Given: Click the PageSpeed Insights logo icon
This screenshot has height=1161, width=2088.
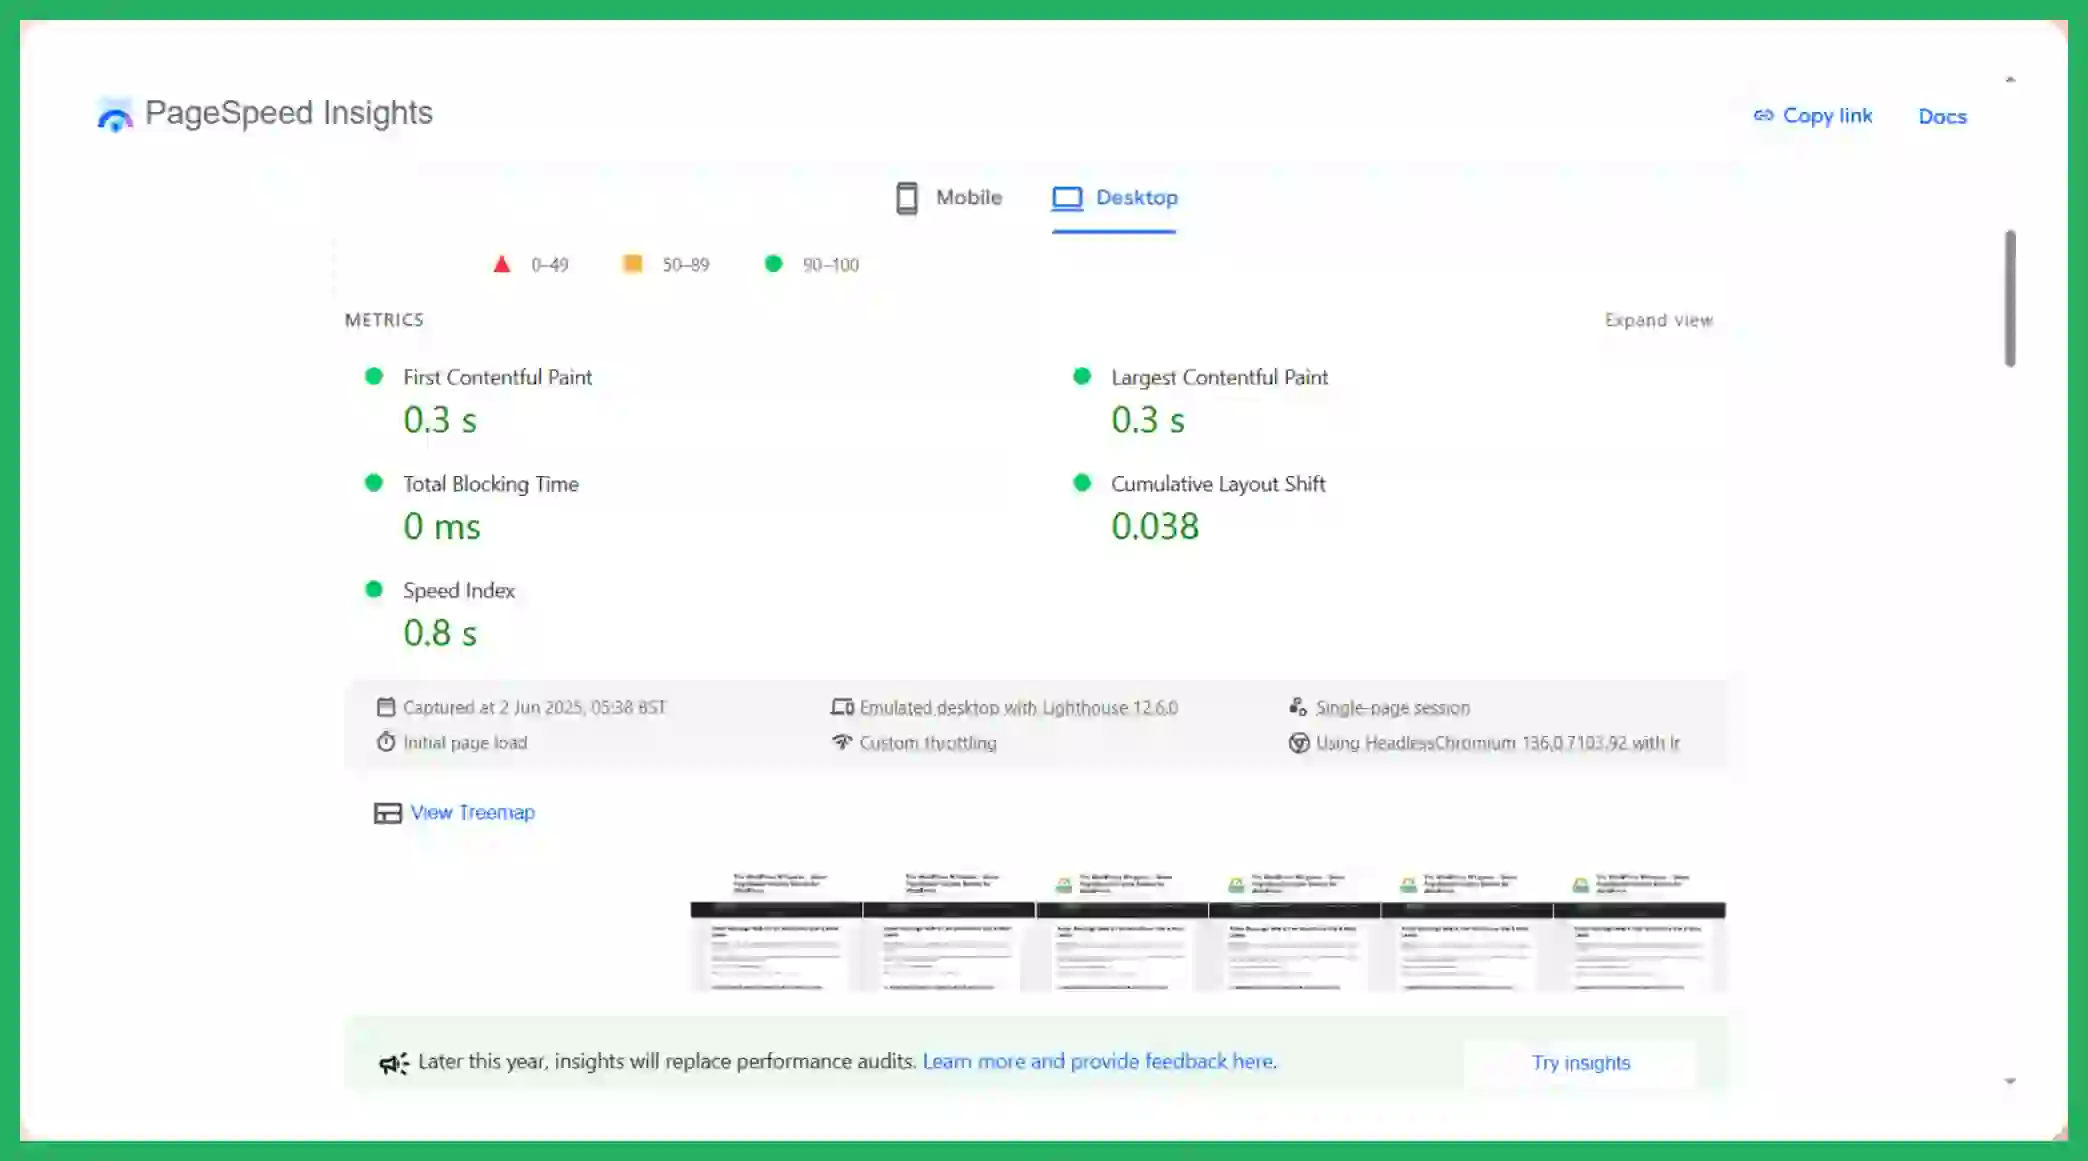Looking at the screenshot, I should [x=114, y=116].
